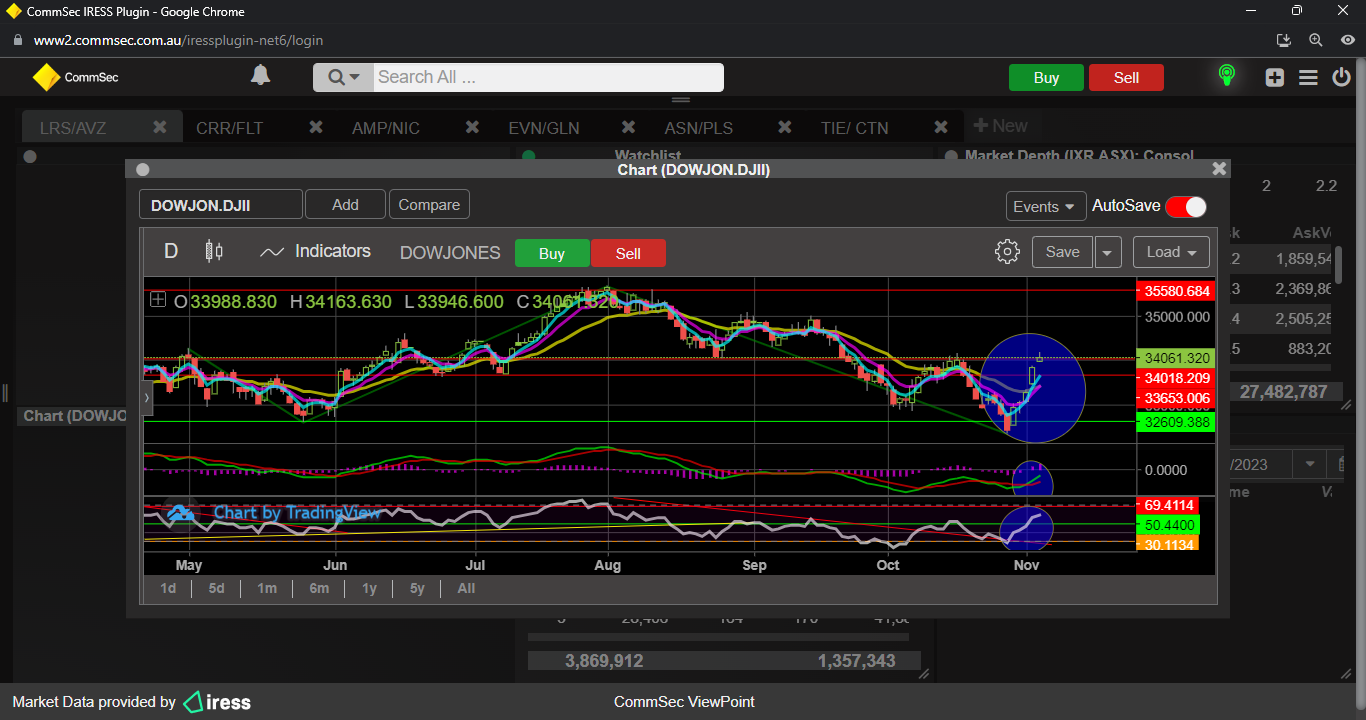Click the green Buy button in top bar
Viewport: 1366px width, 720px height.
[x=1046, y=78]
